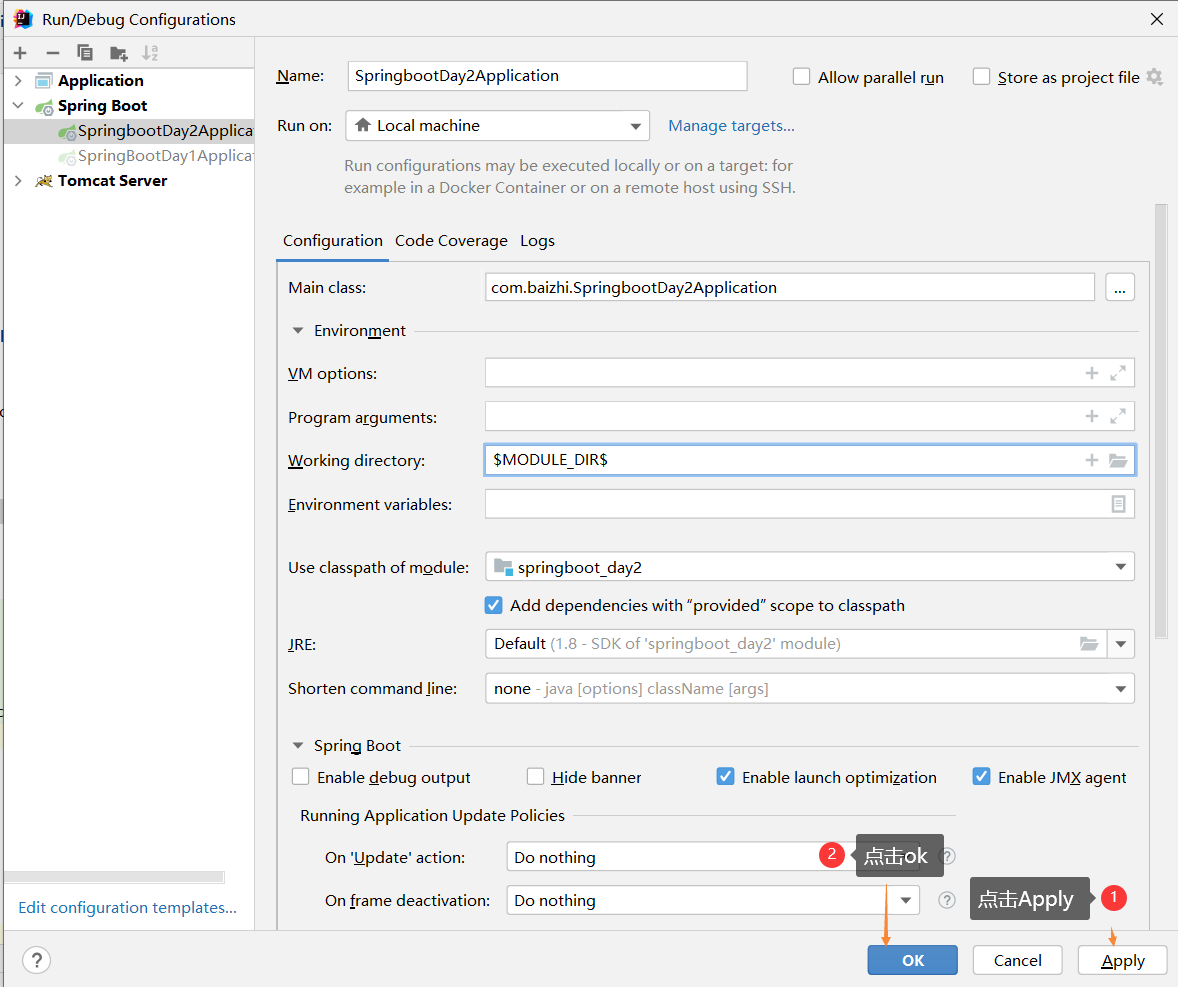The height and width of the screenshot is (987, 1178).
Task: Enable Store as project file
Action: coord(981,77)
